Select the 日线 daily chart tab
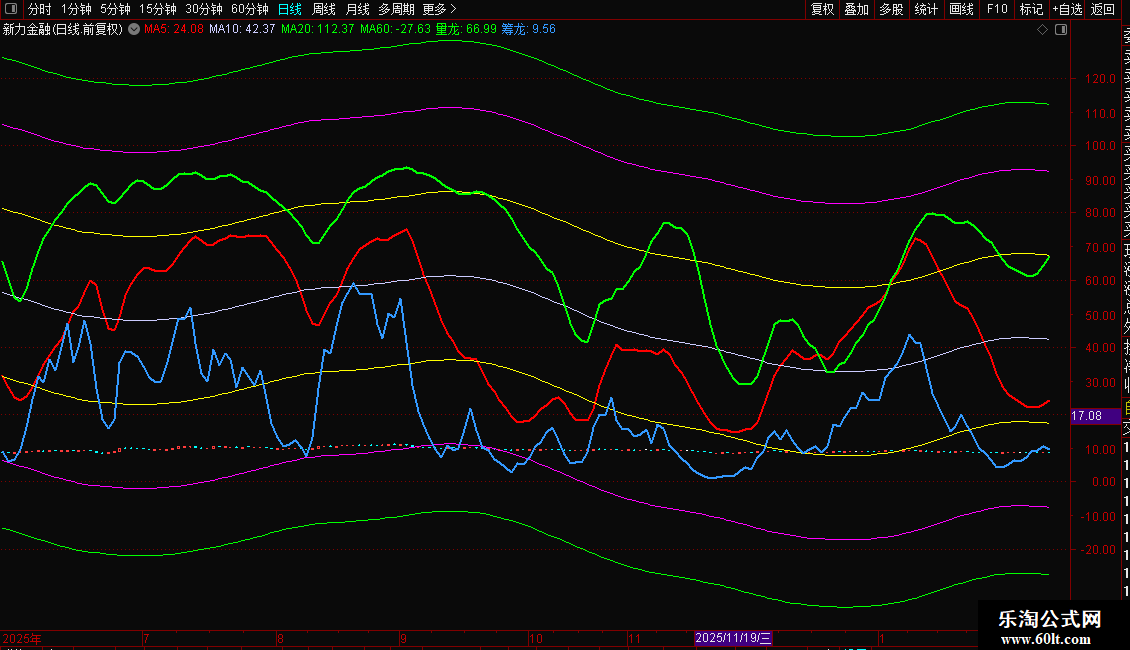1130x650 pixels. 290,9
